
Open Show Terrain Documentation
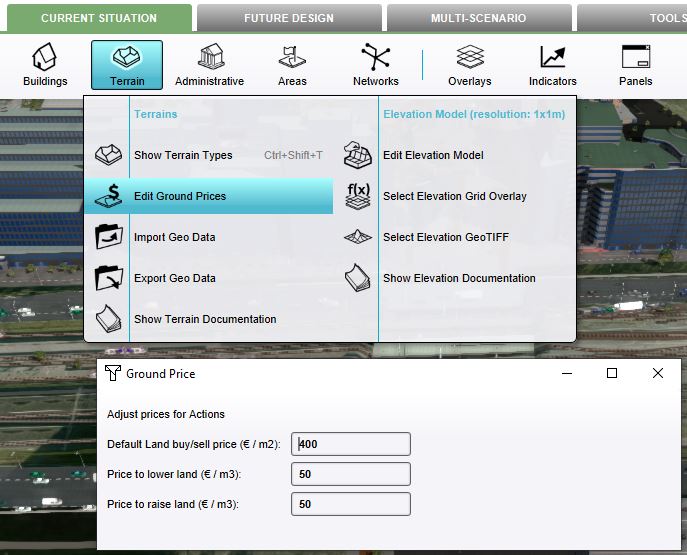[205, 319]
